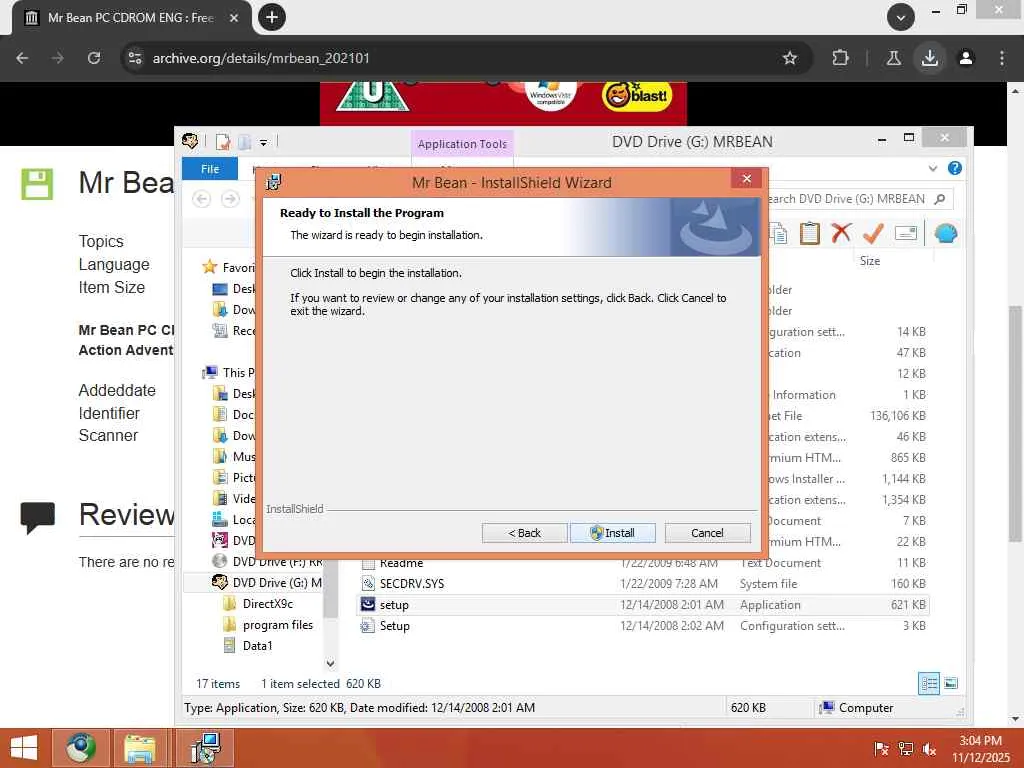Open the DirectX9c folder in the tree
This screenshot has width=1024, height=768.
click(257, 603)
